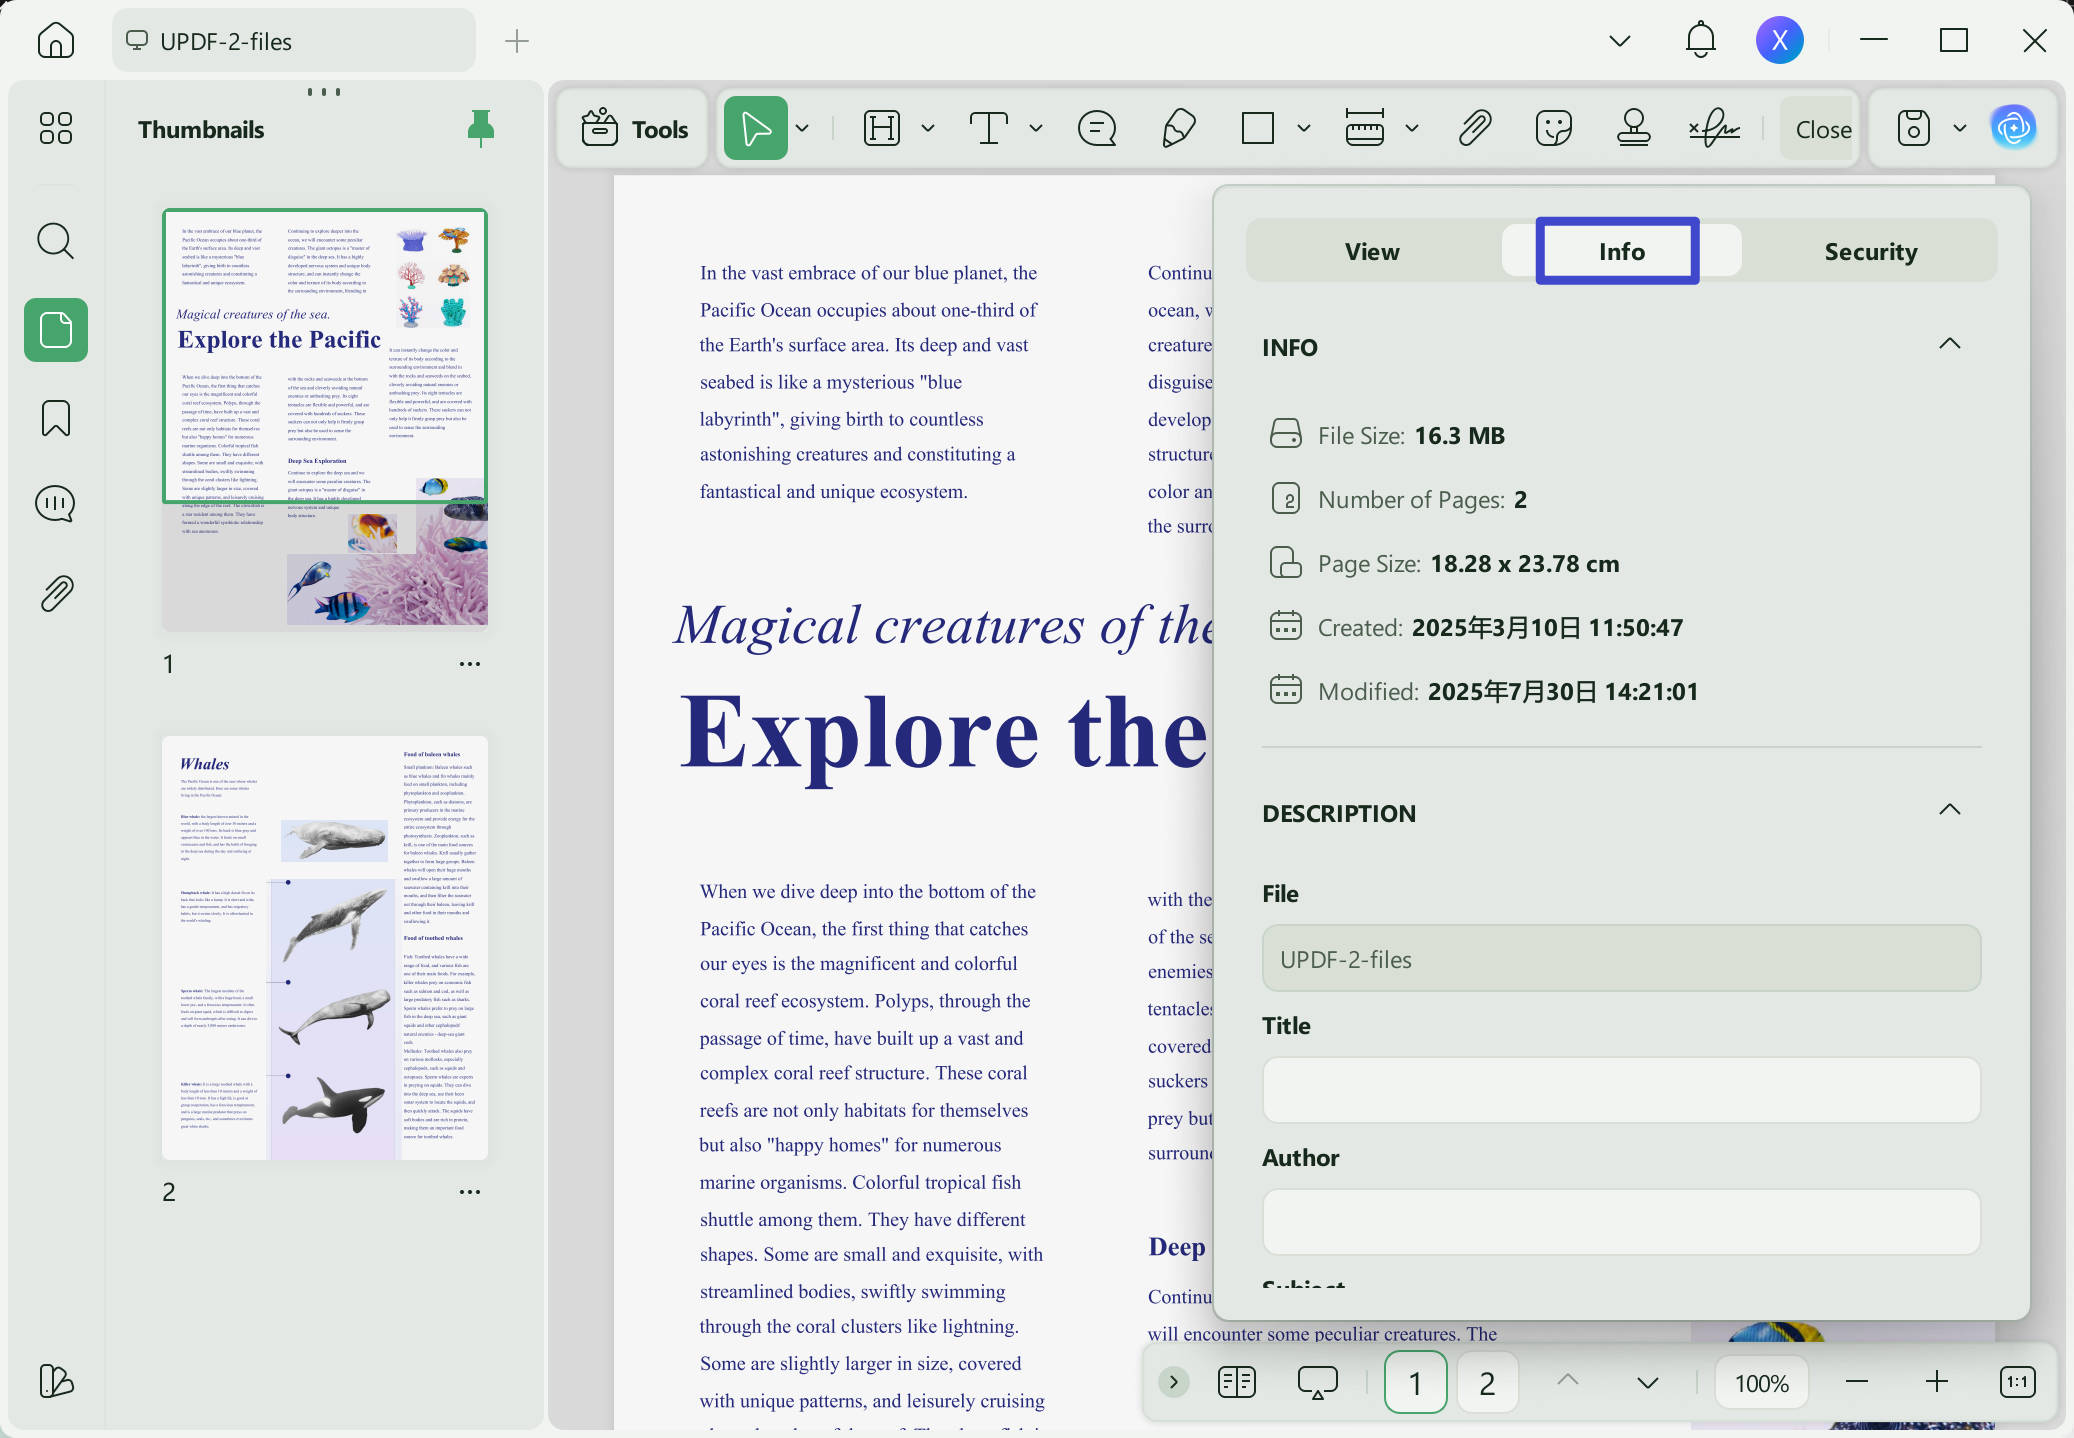Viewport: 2074px width, 1438px height.
Task: Open the user account avatar X
Action: coord(1779,41)
